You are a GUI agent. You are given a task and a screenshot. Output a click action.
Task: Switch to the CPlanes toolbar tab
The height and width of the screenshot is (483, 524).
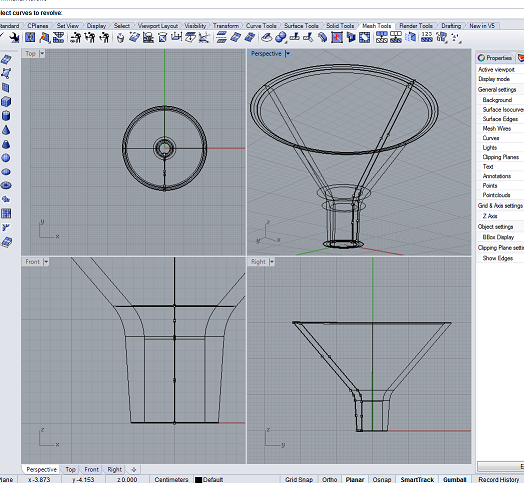click(37, 26)
